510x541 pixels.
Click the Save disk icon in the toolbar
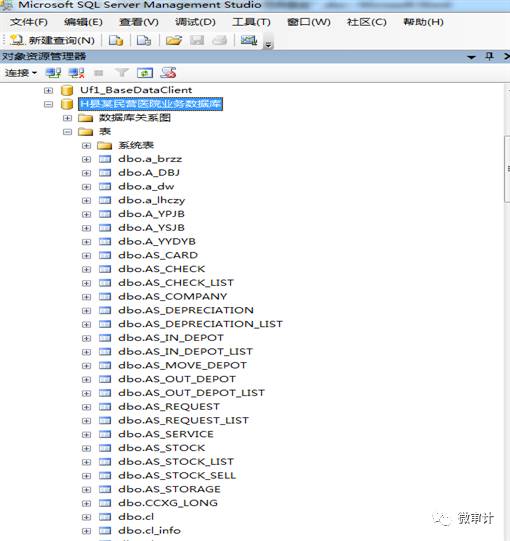197,40
